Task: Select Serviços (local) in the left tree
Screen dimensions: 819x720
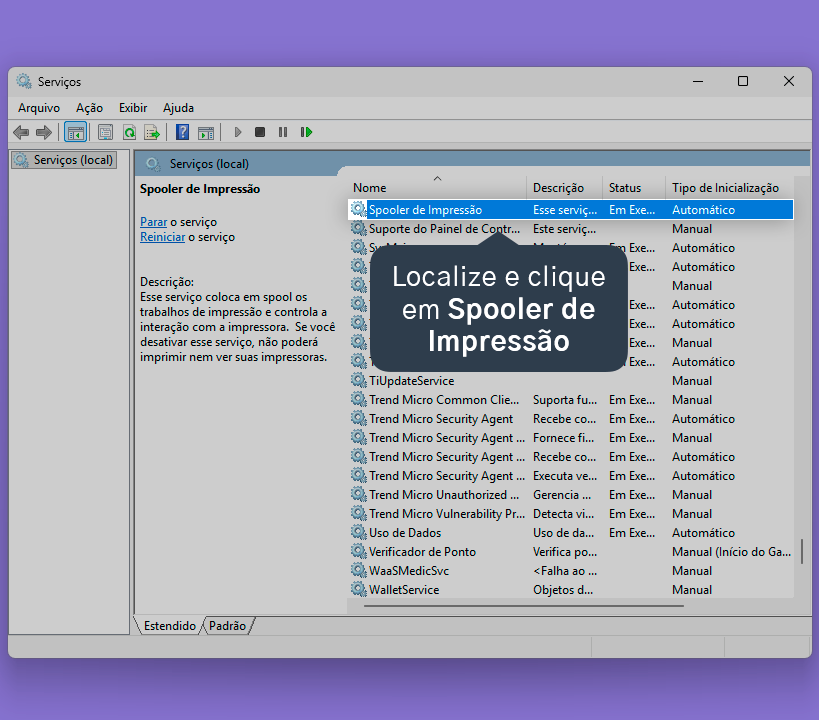Action: point(64,160)
